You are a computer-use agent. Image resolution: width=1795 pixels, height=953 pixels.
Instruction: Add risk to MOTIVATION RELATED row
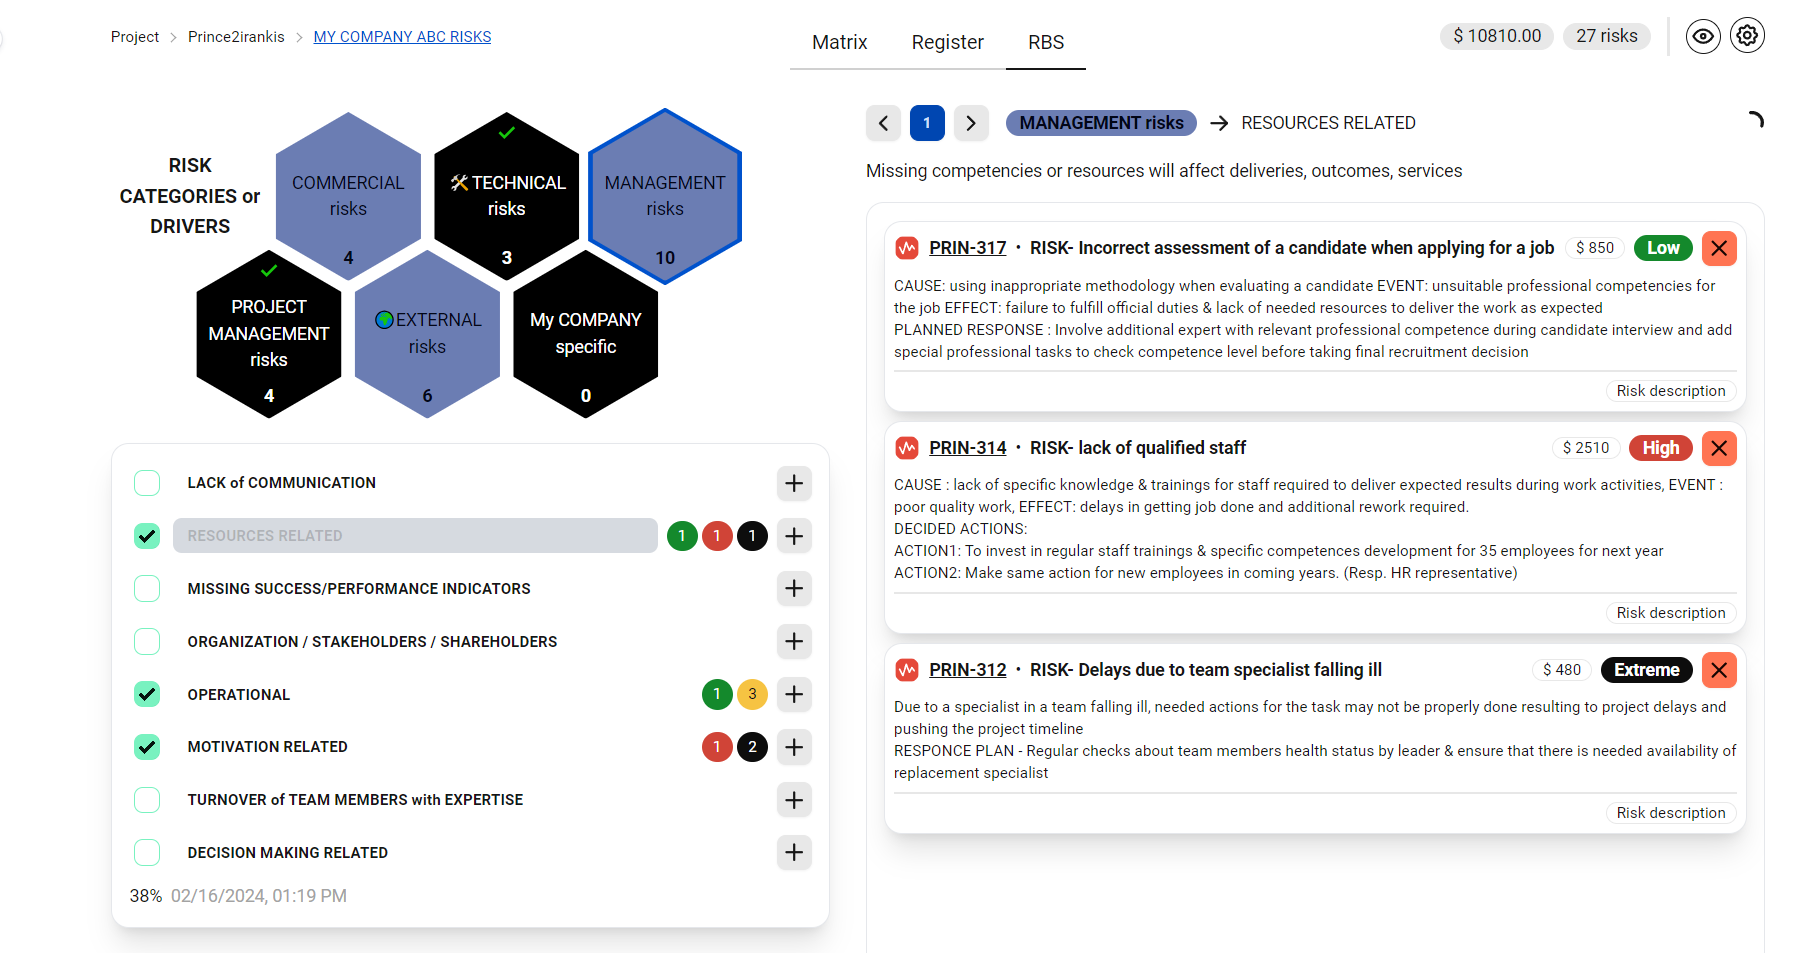point(794,747)
